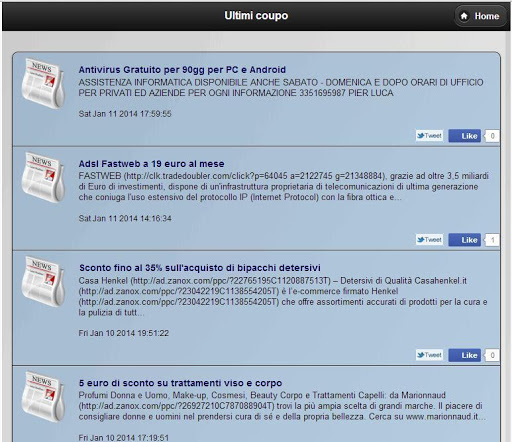Like the bipacchi detersivi coupon
512x442 pixels.
(x=465, y=355)
